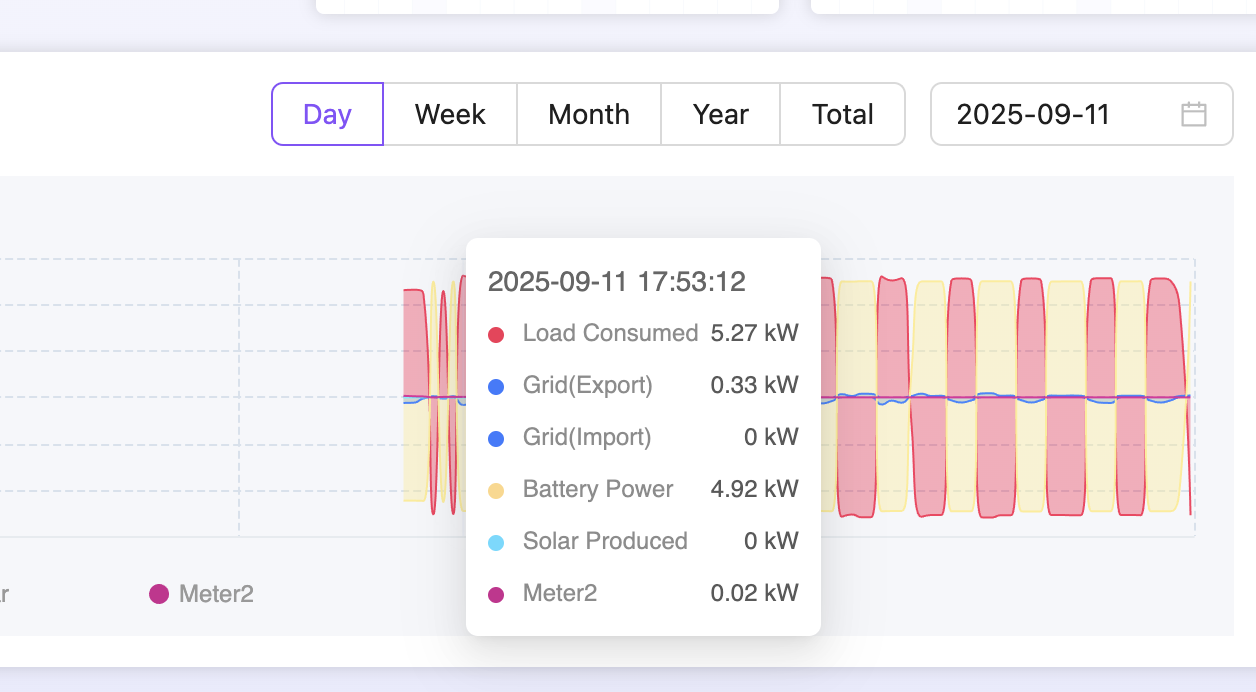Switch to the Week view tab
Screen dimensions: 1256x692
point(450,114)
